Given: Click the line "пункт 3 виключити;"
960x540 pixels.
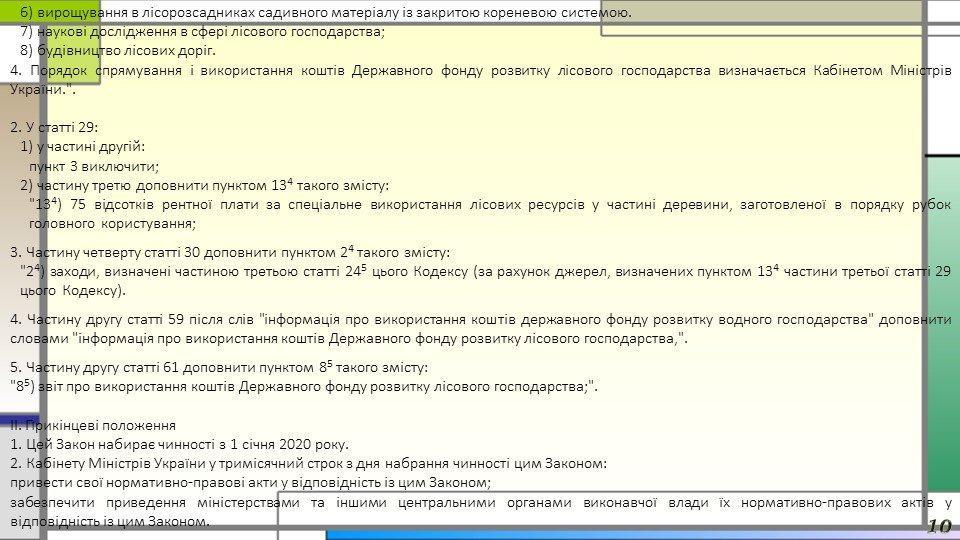Looking at the screenshot, I should pyautogui.click(x=94, y=166).
